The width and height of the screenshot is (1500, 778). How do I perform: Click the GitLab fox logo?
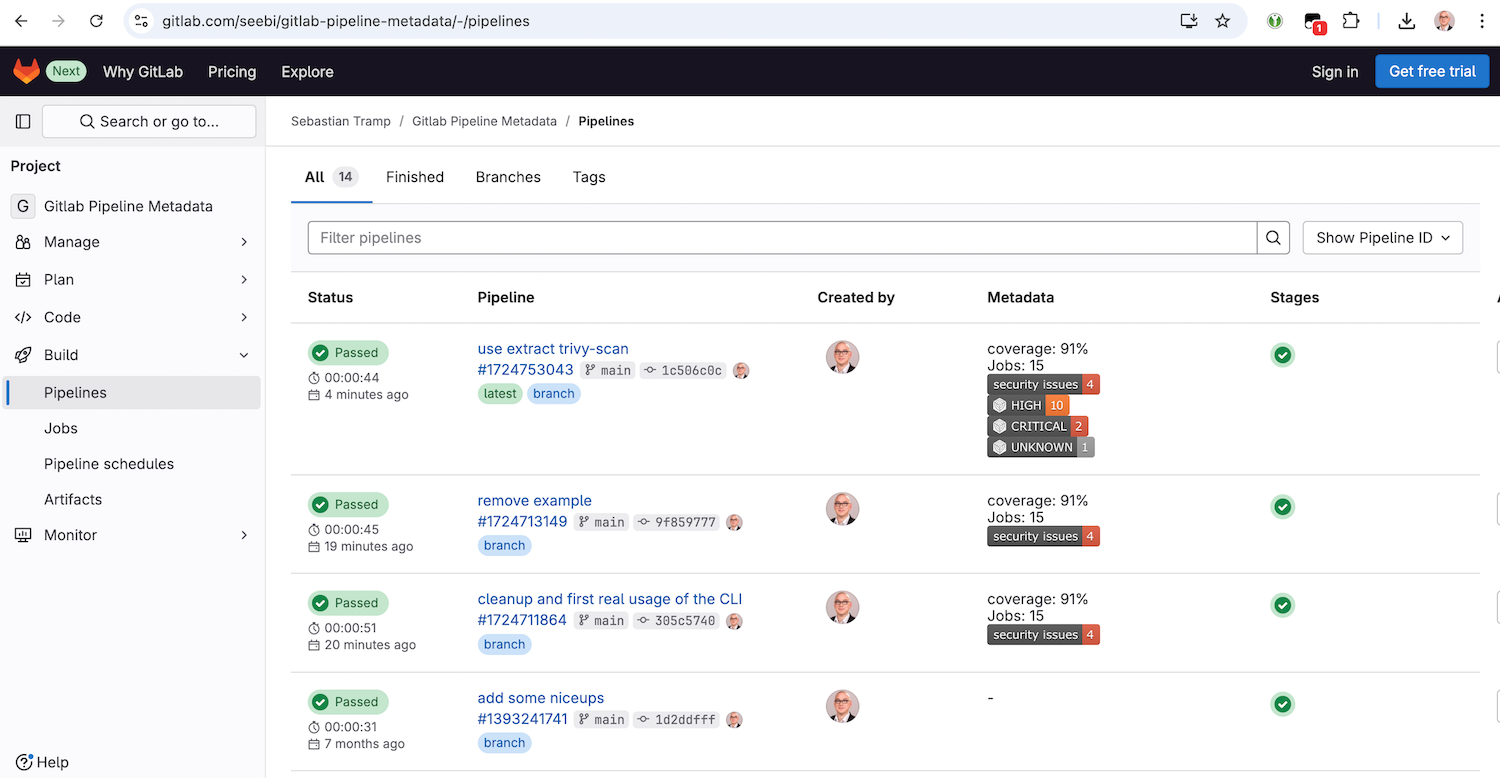(26, 71)
